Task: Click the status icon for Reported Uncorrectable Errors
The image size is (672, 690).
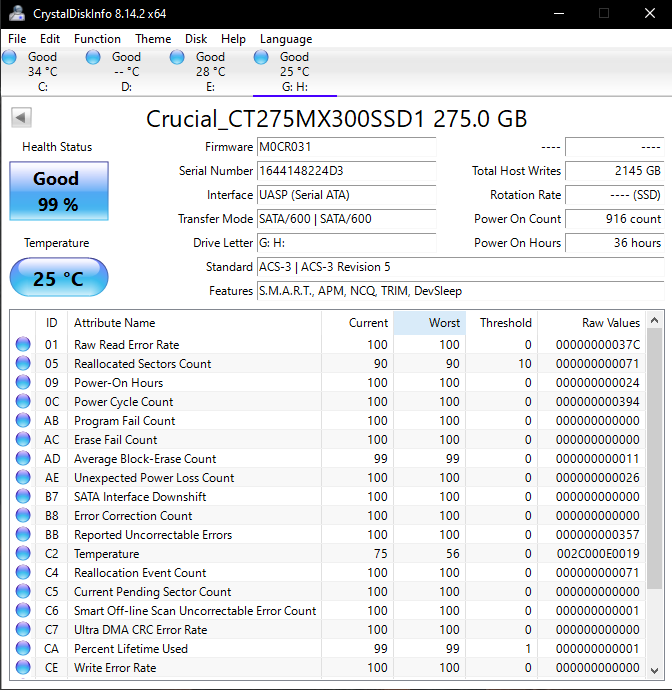Action: coord(23,534)
